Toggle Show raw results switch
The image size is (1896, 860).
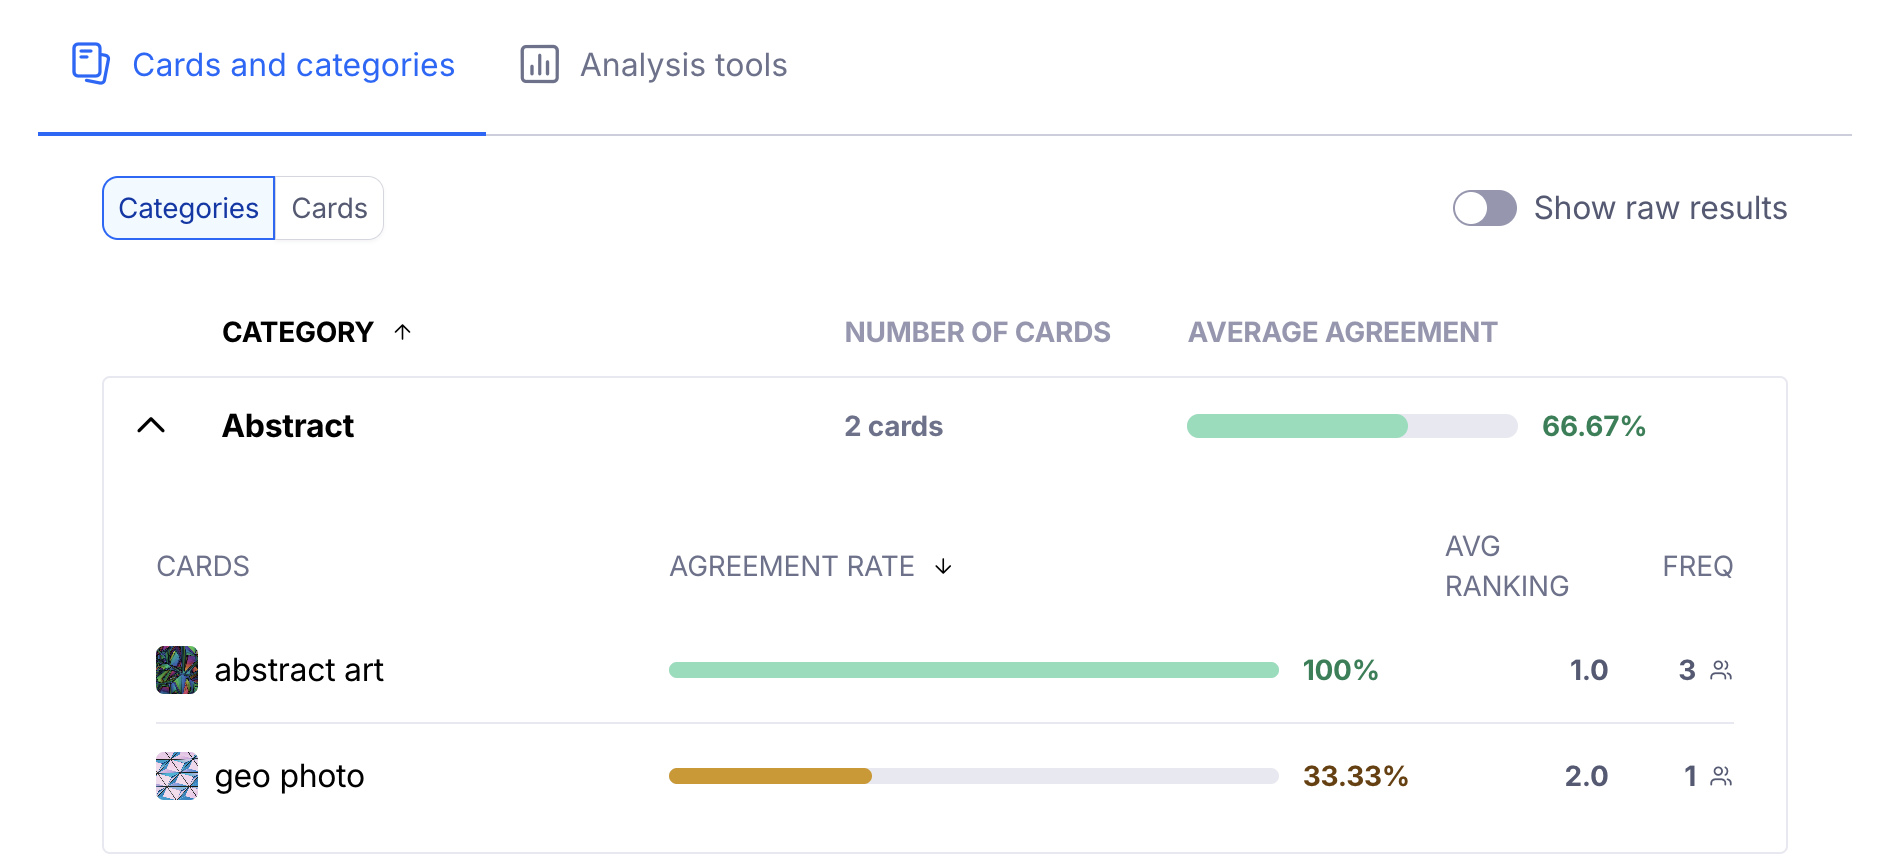point(1484,208)
